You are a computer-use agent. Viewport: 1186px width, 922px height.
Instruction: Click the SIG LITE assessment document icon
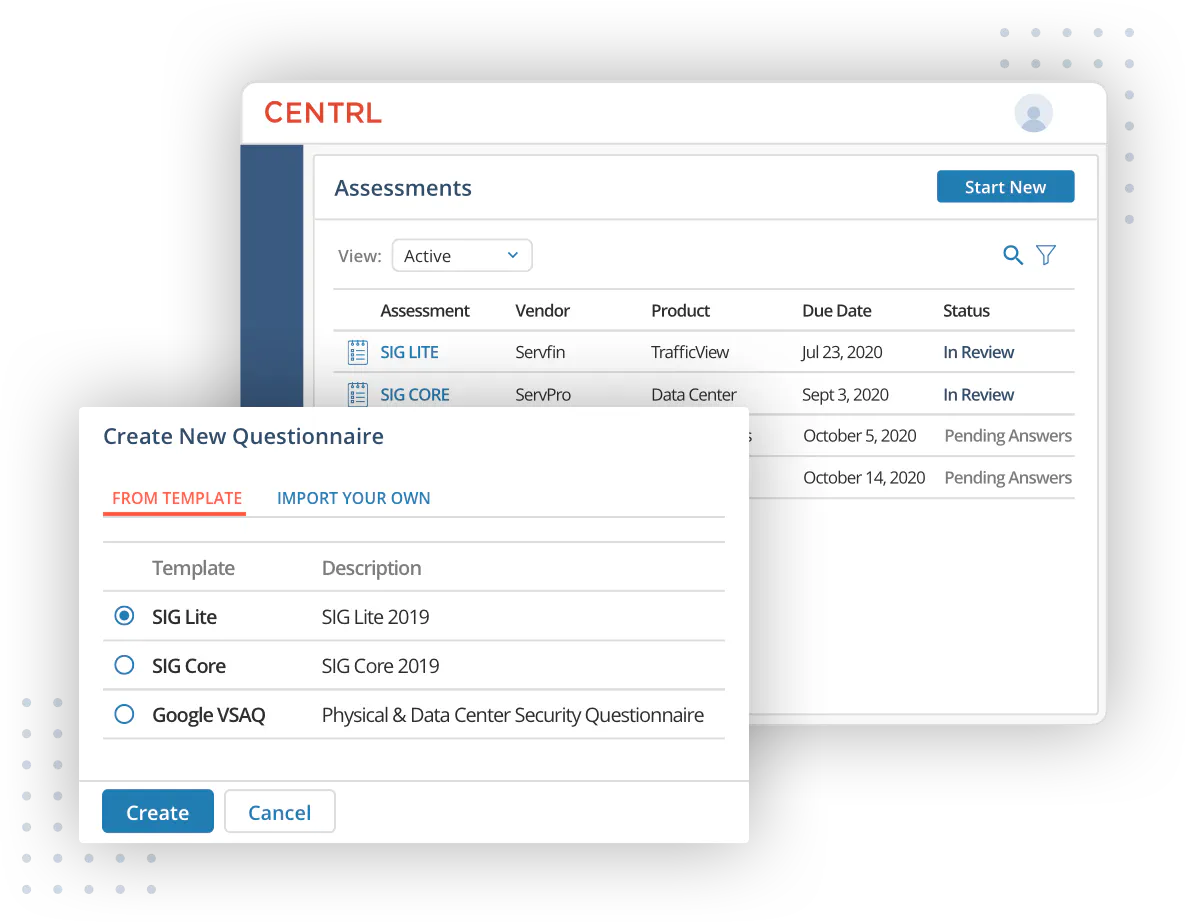click(357, 352)
